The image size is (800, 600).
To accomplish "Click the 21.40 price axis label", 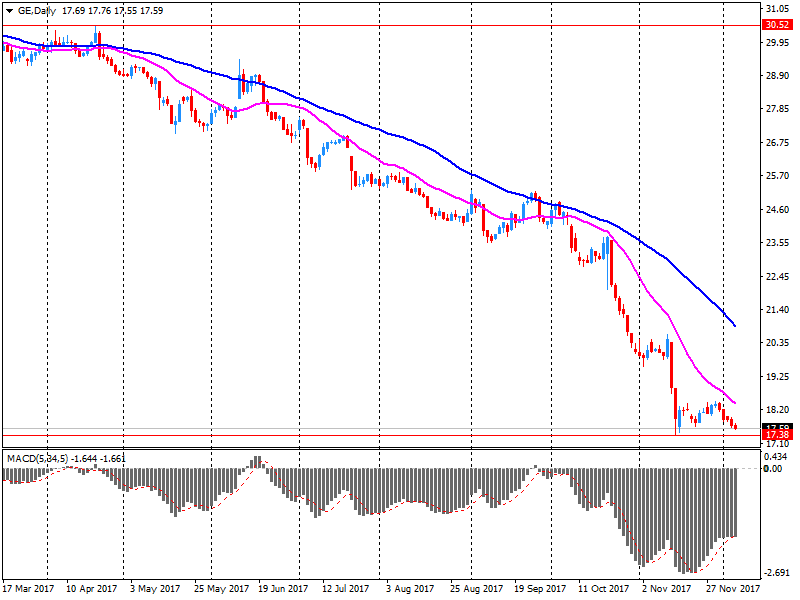I will point(778,309).
